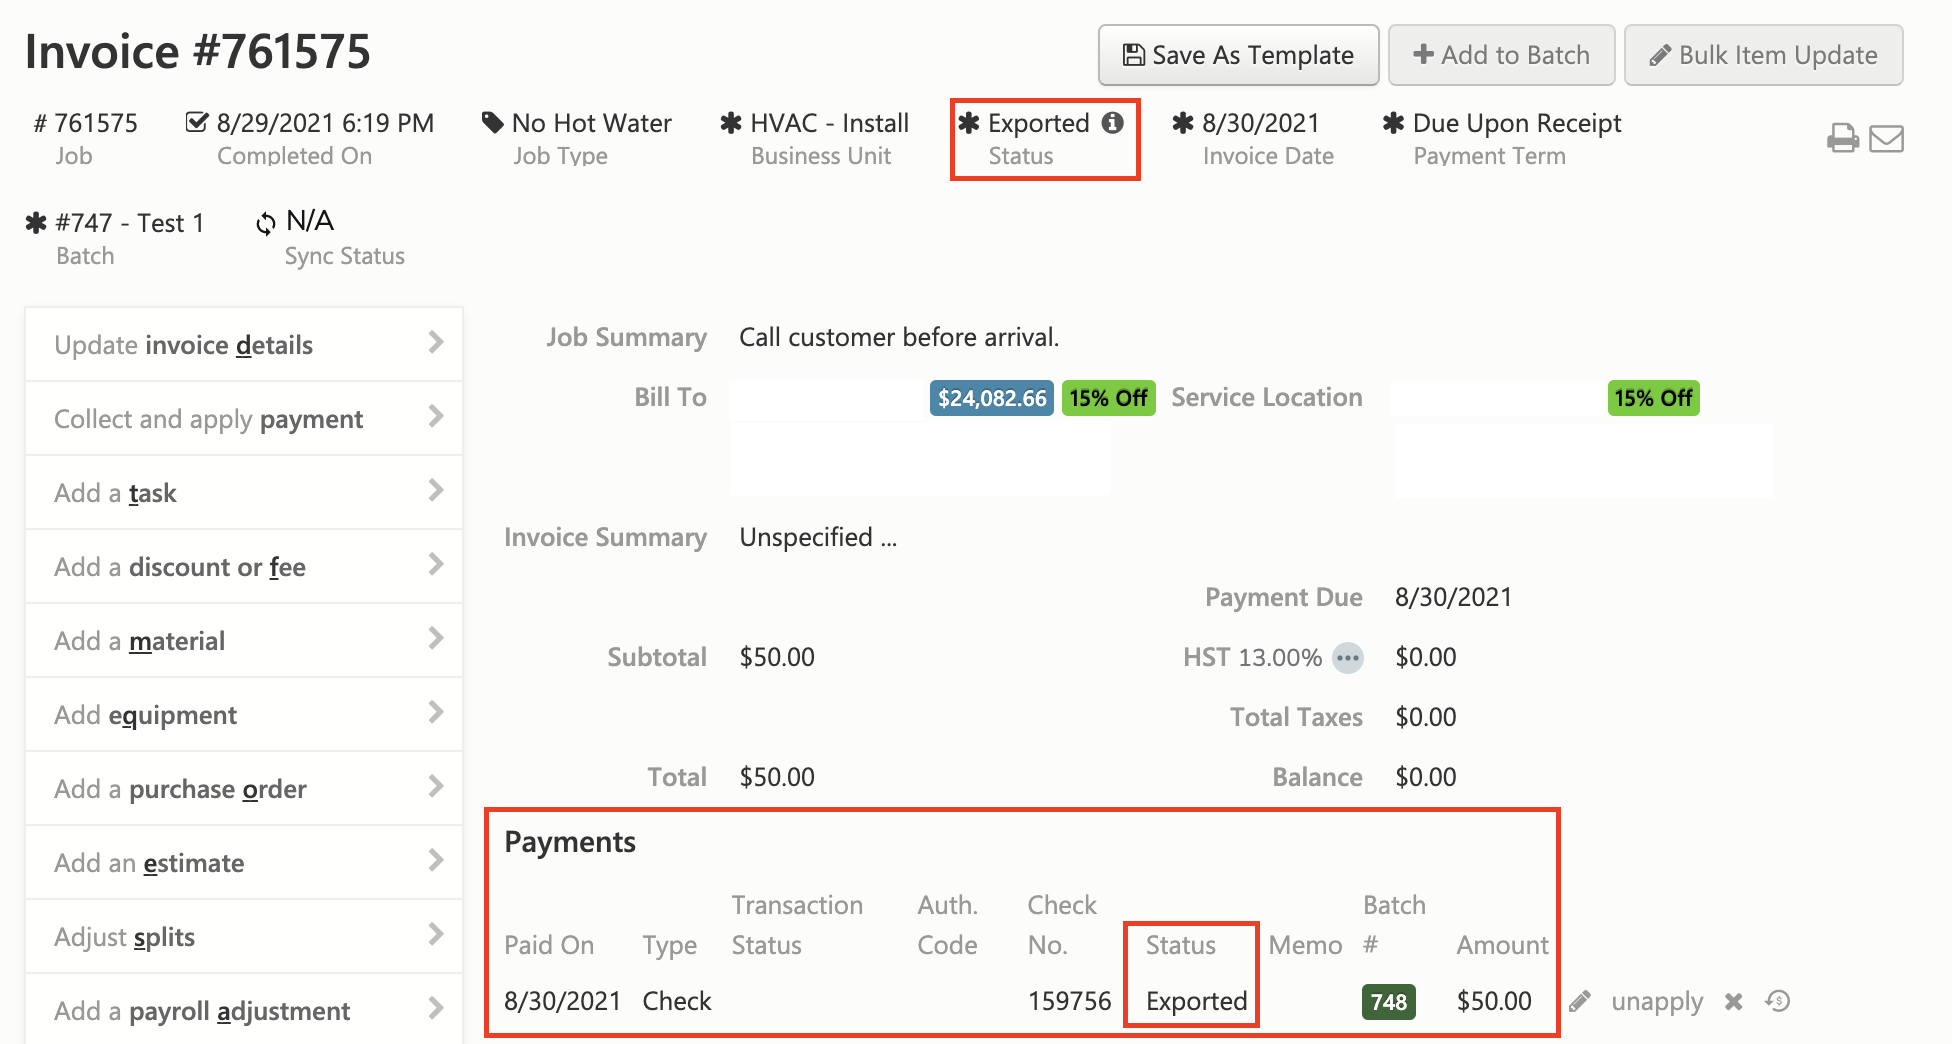Click the N/A sync status value
Image resolution: width=1952 pixels, height=1044 pixels.
point(310,220)
